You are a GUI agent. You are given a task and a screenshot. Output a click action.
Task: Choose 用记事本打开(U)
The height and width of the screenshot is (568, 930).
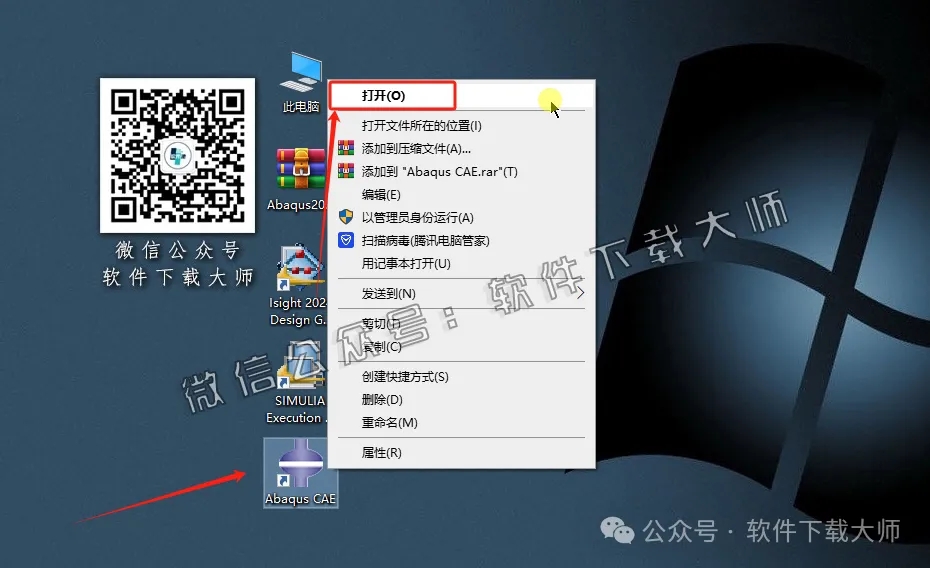461,263
